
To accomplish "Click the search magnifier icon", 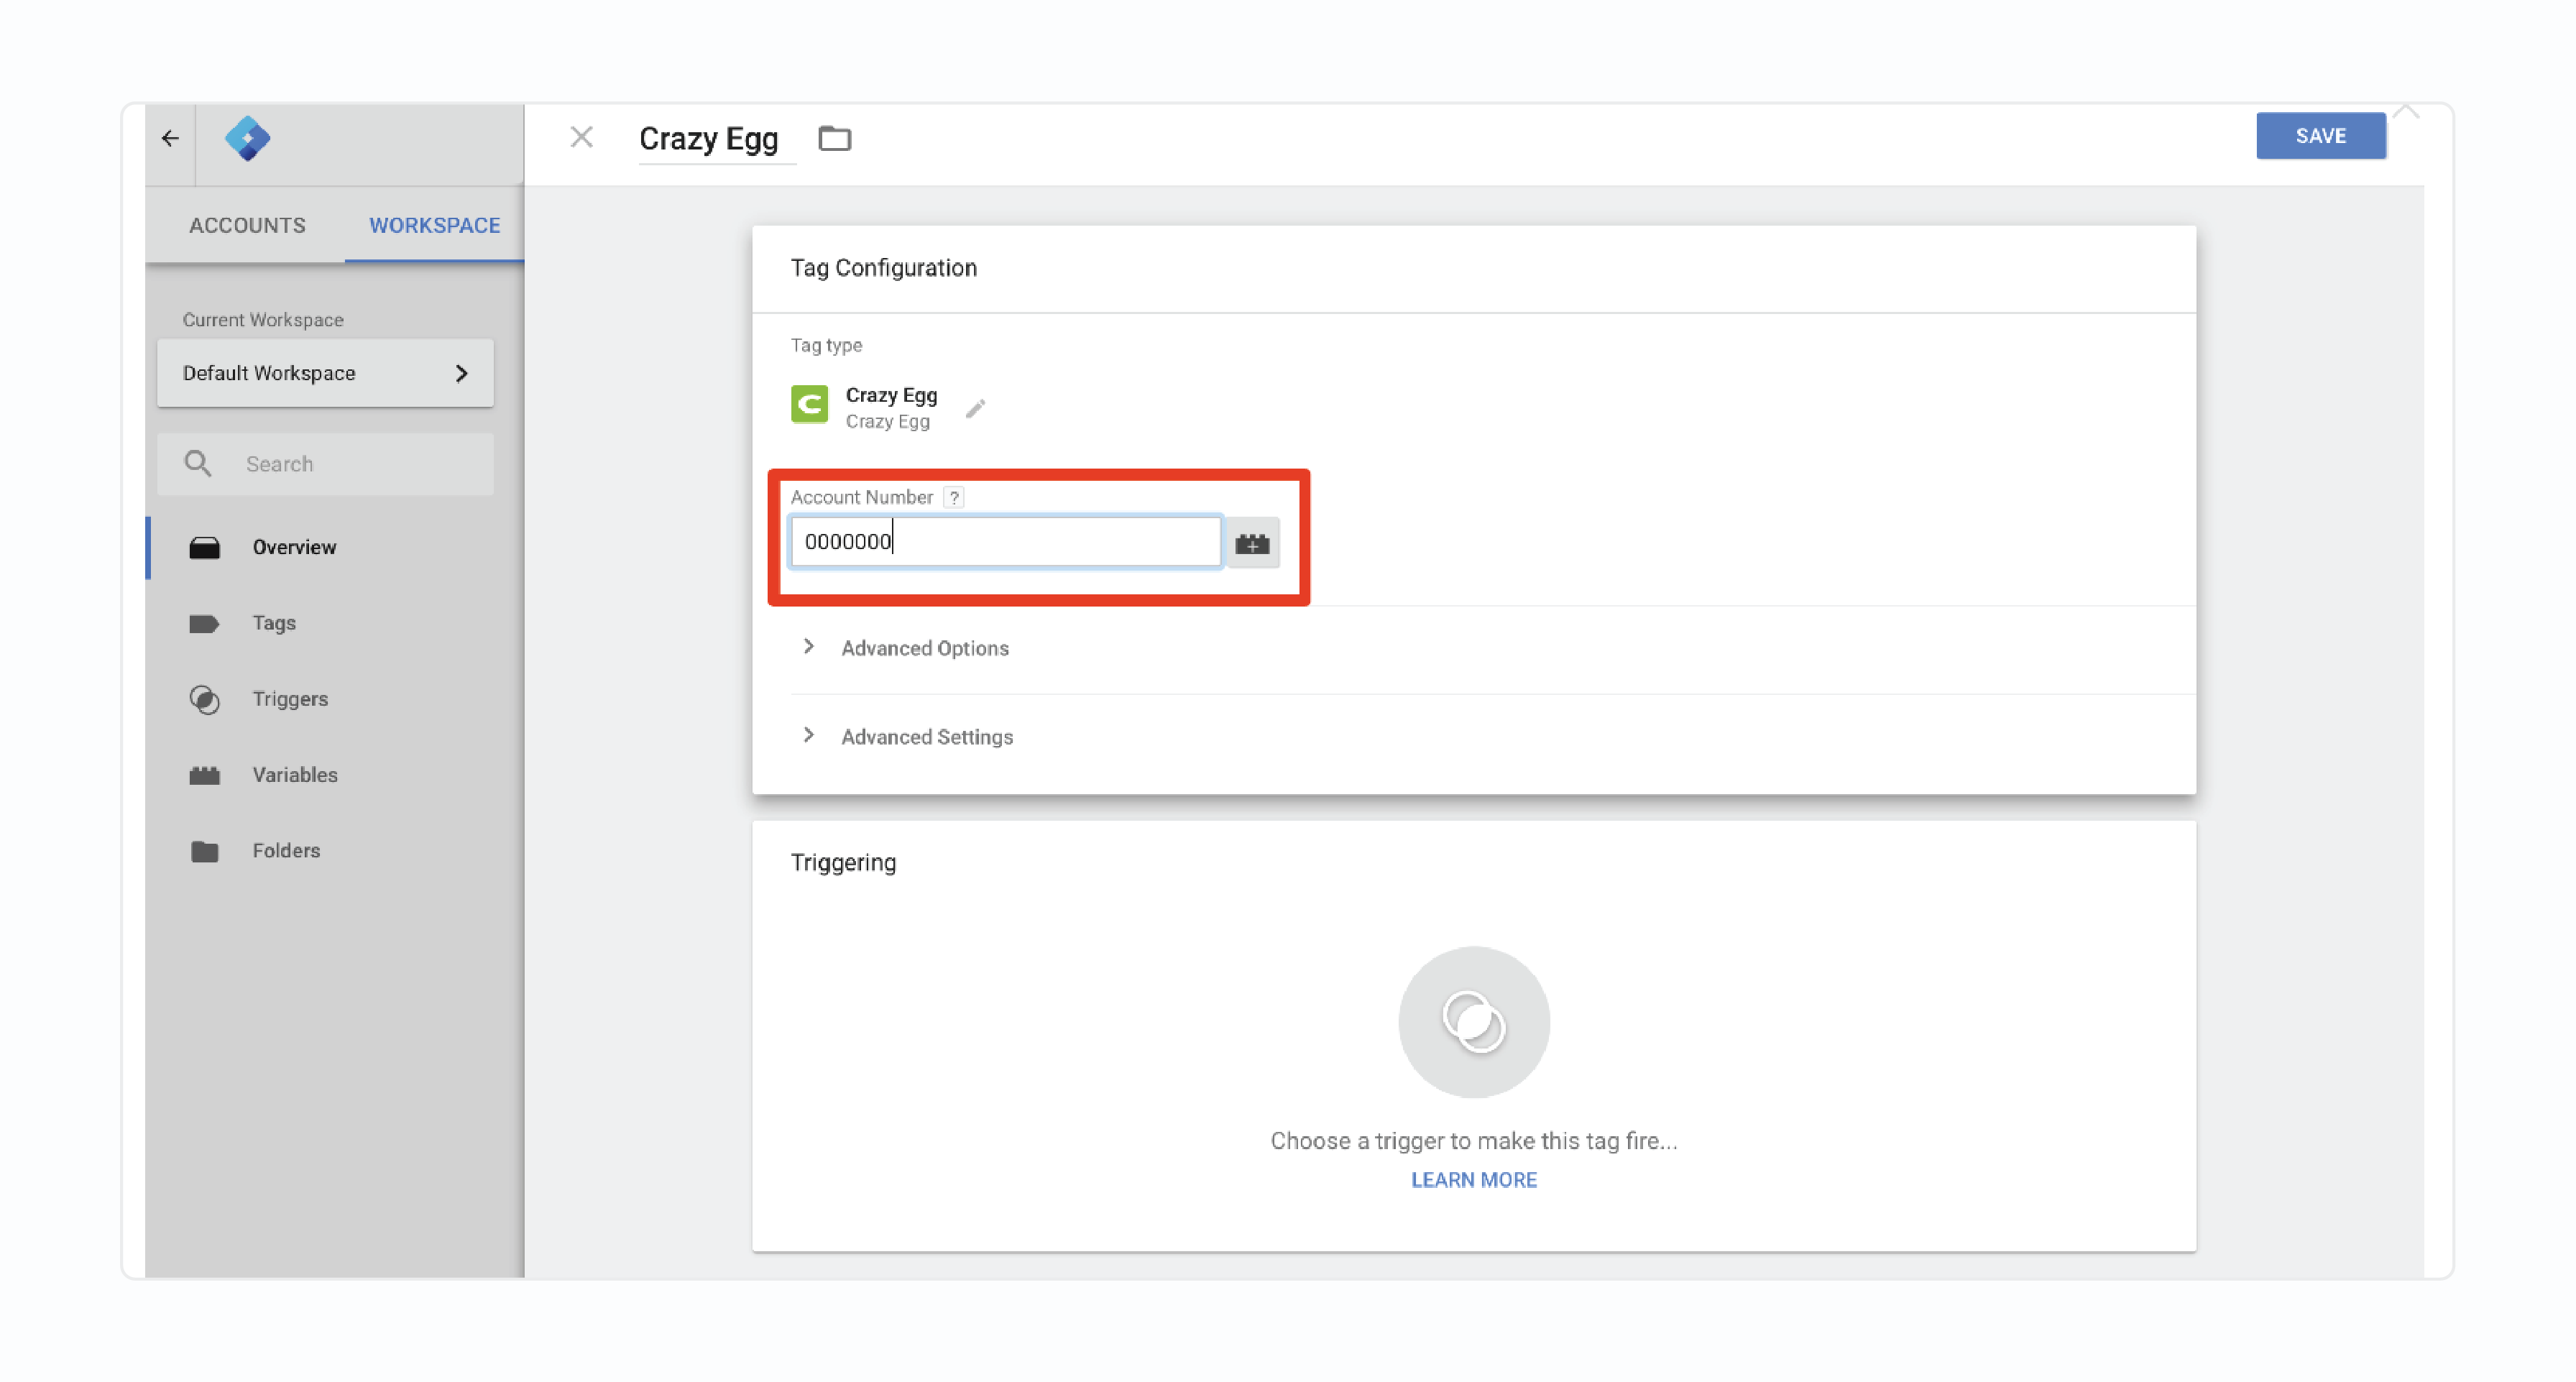I will 198,463.
